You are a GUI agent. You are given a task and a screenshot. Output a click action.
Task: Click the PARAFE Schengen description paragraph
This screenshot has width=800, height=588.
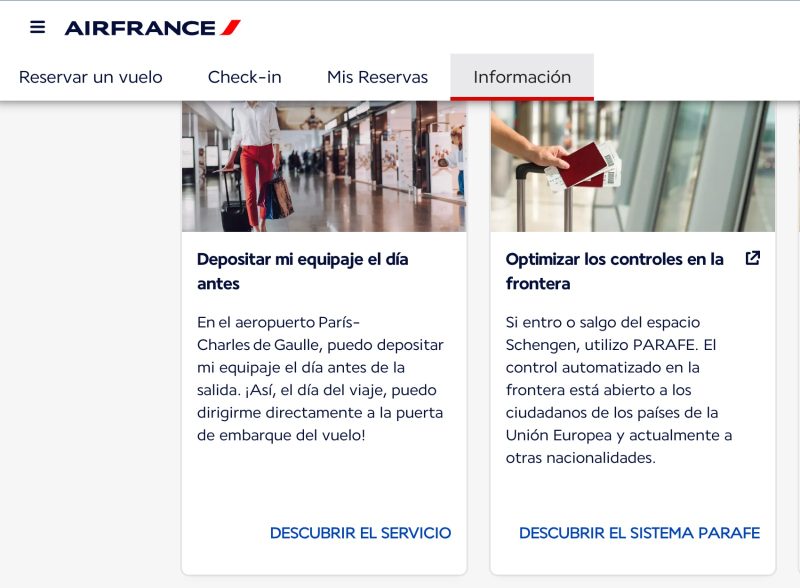[619, 390]
